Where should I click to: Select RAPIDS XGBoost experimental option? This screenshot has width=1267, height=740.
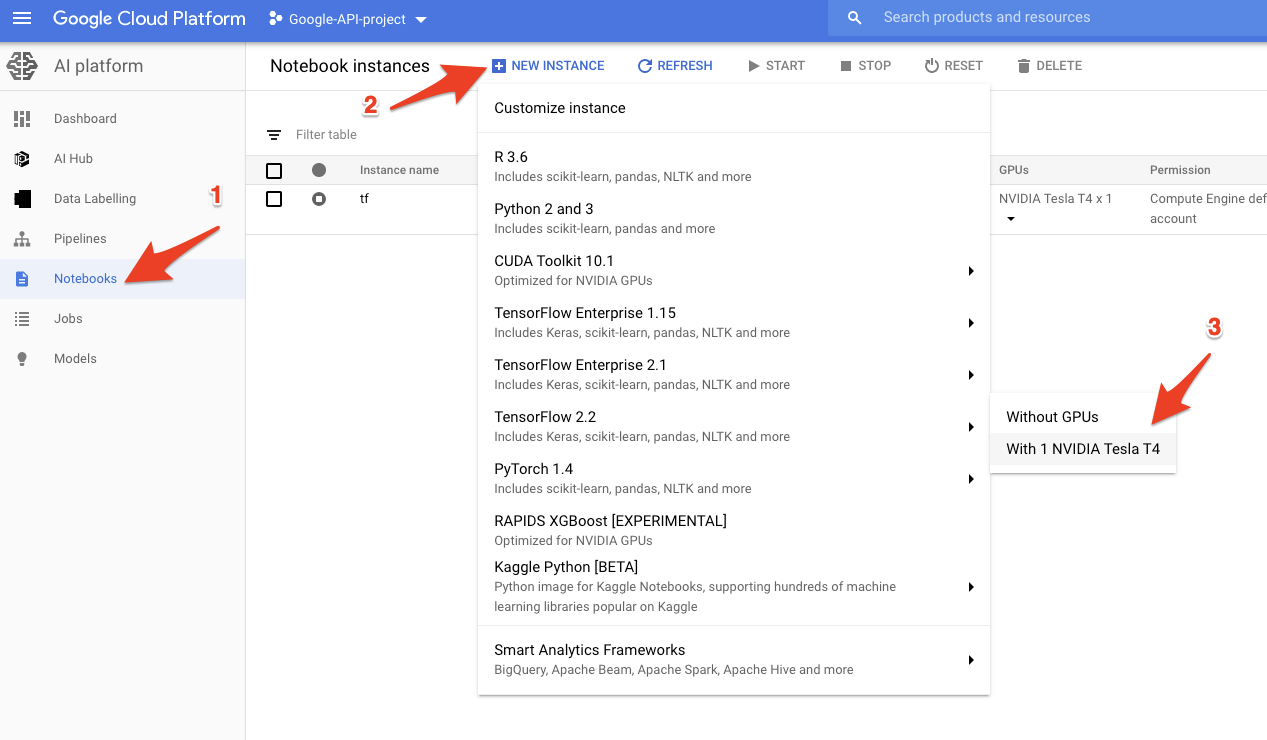pos(734,530)
